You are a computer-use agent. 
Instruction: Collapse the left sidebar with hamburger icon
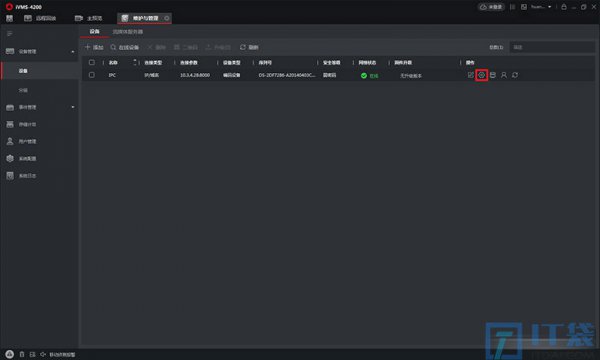tap(10, 34)
